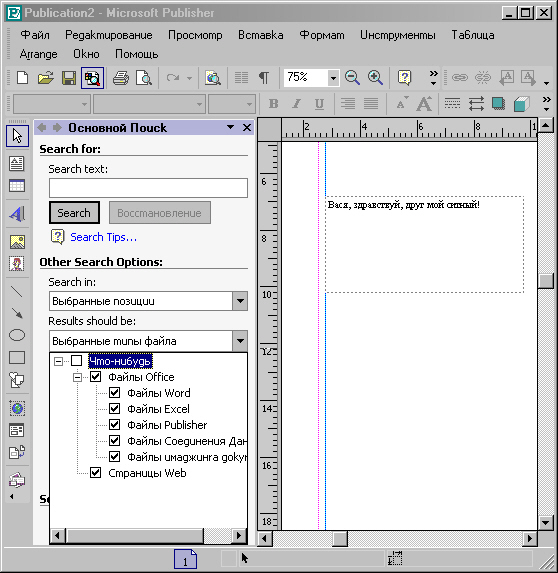Open the Редактирование menu
Image resolution: width=558 pixels, height=573 pixels.
109,35
